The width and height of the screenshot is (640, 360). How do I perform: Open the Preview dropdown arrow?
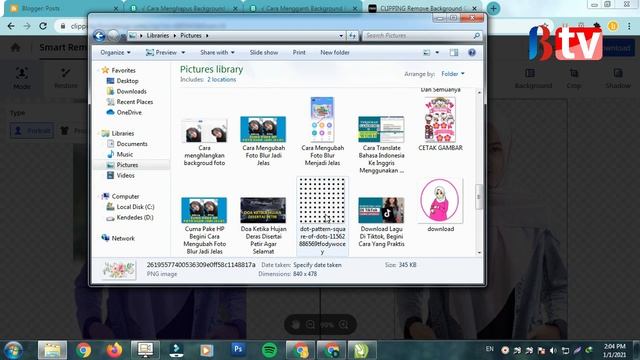(x=183, y=53)
